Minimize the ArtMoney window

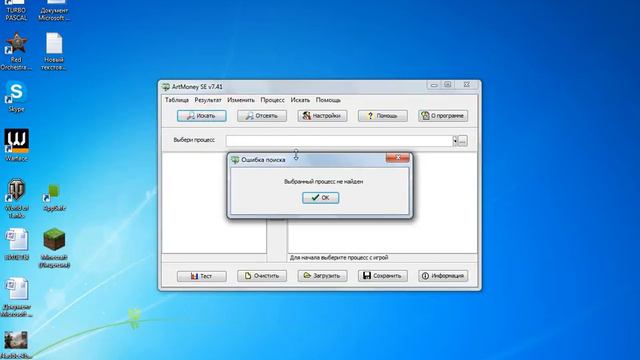(434, 85)
